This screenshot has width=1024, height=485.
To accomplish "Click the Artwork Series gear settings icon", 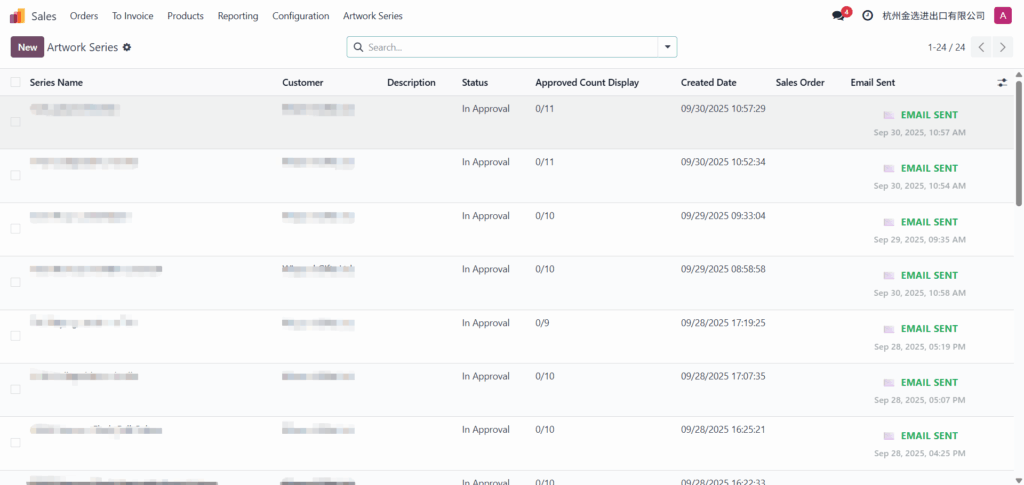I will coord(127,47).
